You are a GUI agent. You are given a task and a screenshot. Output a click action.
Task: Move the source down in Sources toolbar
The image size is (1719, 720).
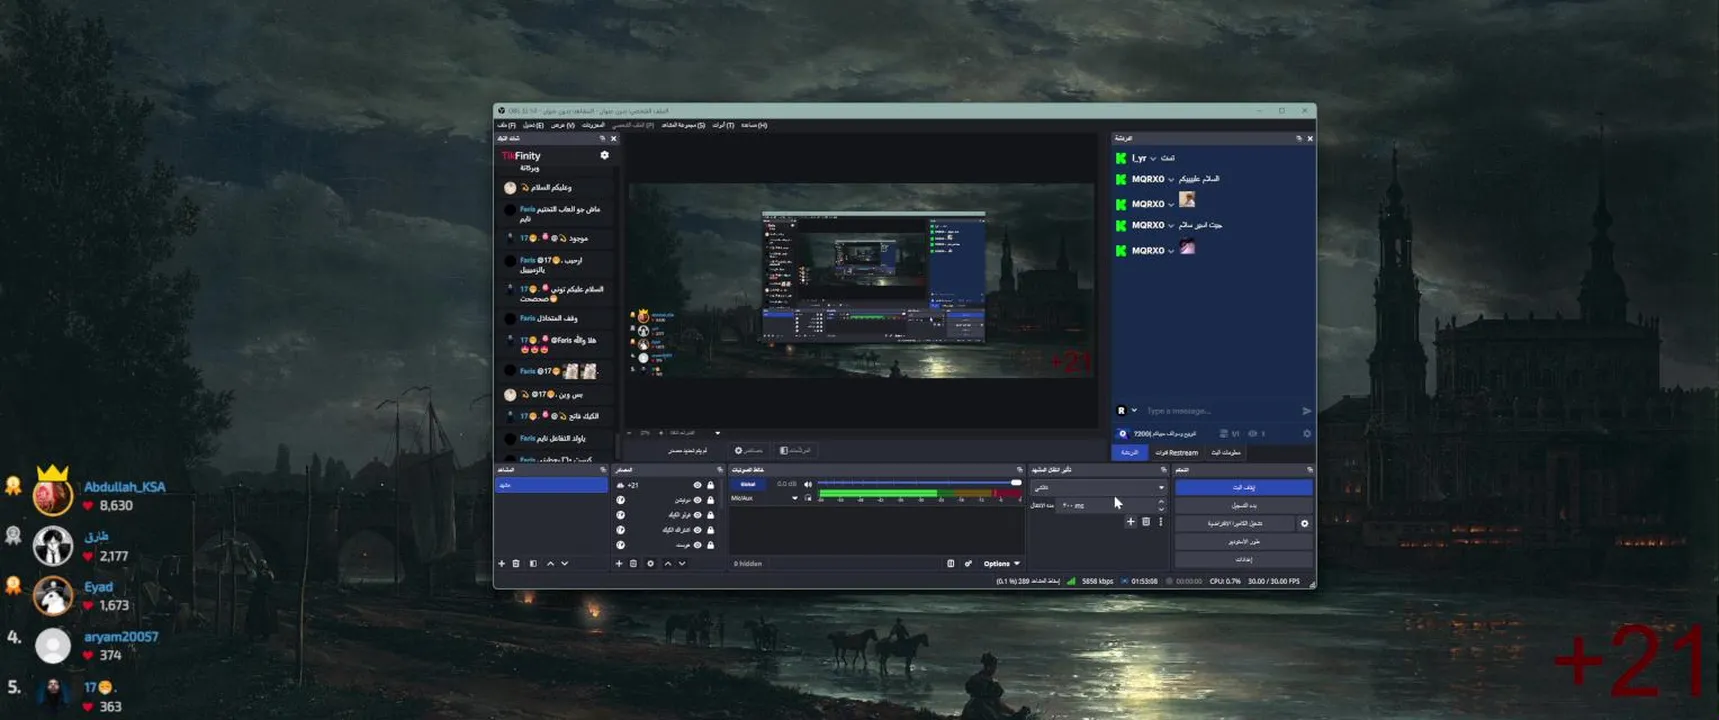[x=682, y=564]
